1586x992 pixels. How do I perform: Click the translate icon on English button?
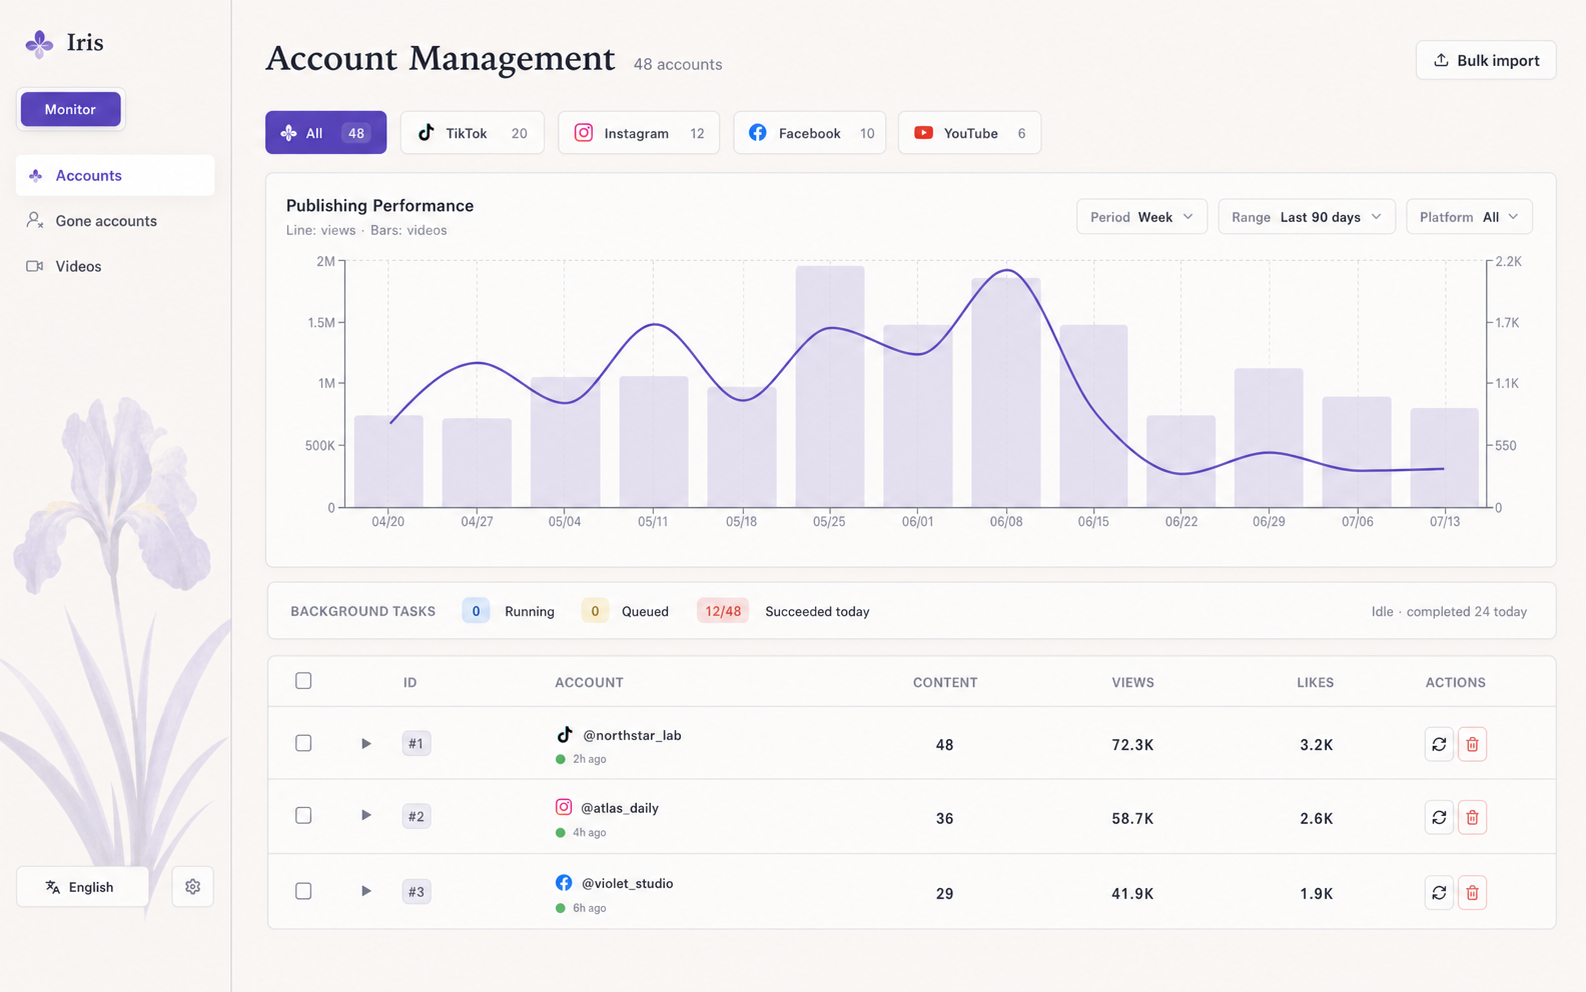coord(53,887)
